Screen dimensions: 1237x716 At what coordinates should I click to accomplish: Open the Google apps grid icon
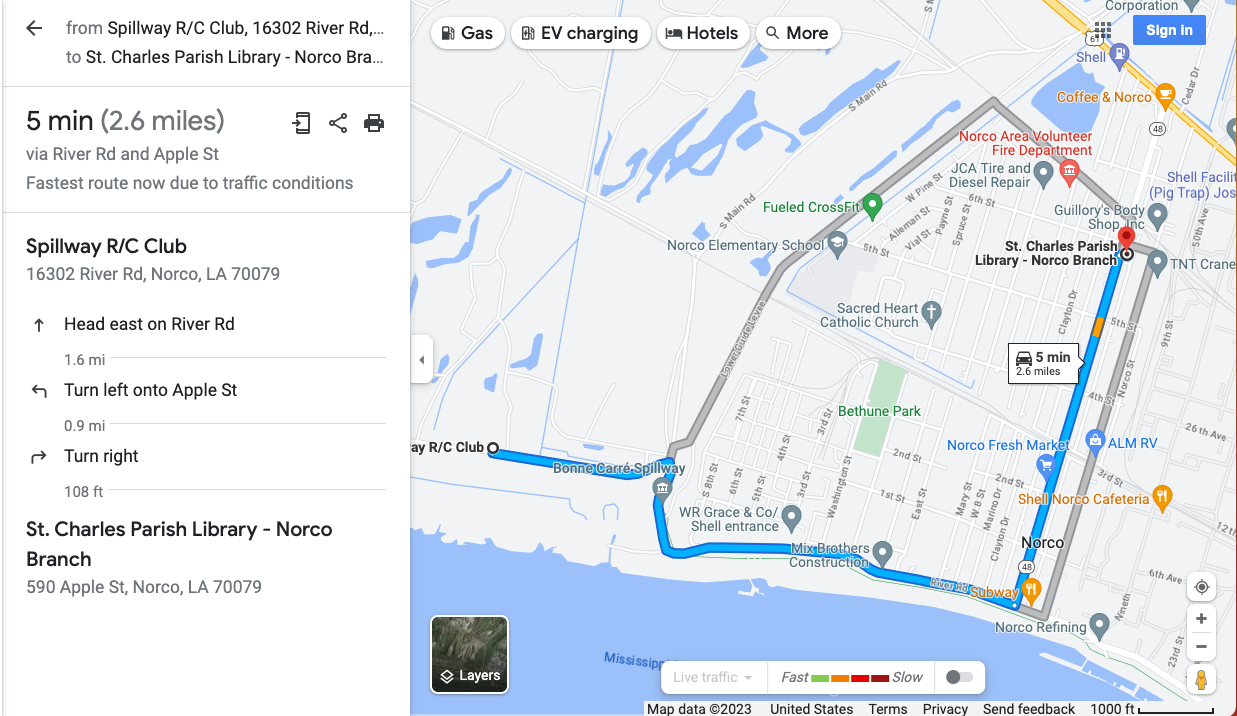coord(1102,31)
